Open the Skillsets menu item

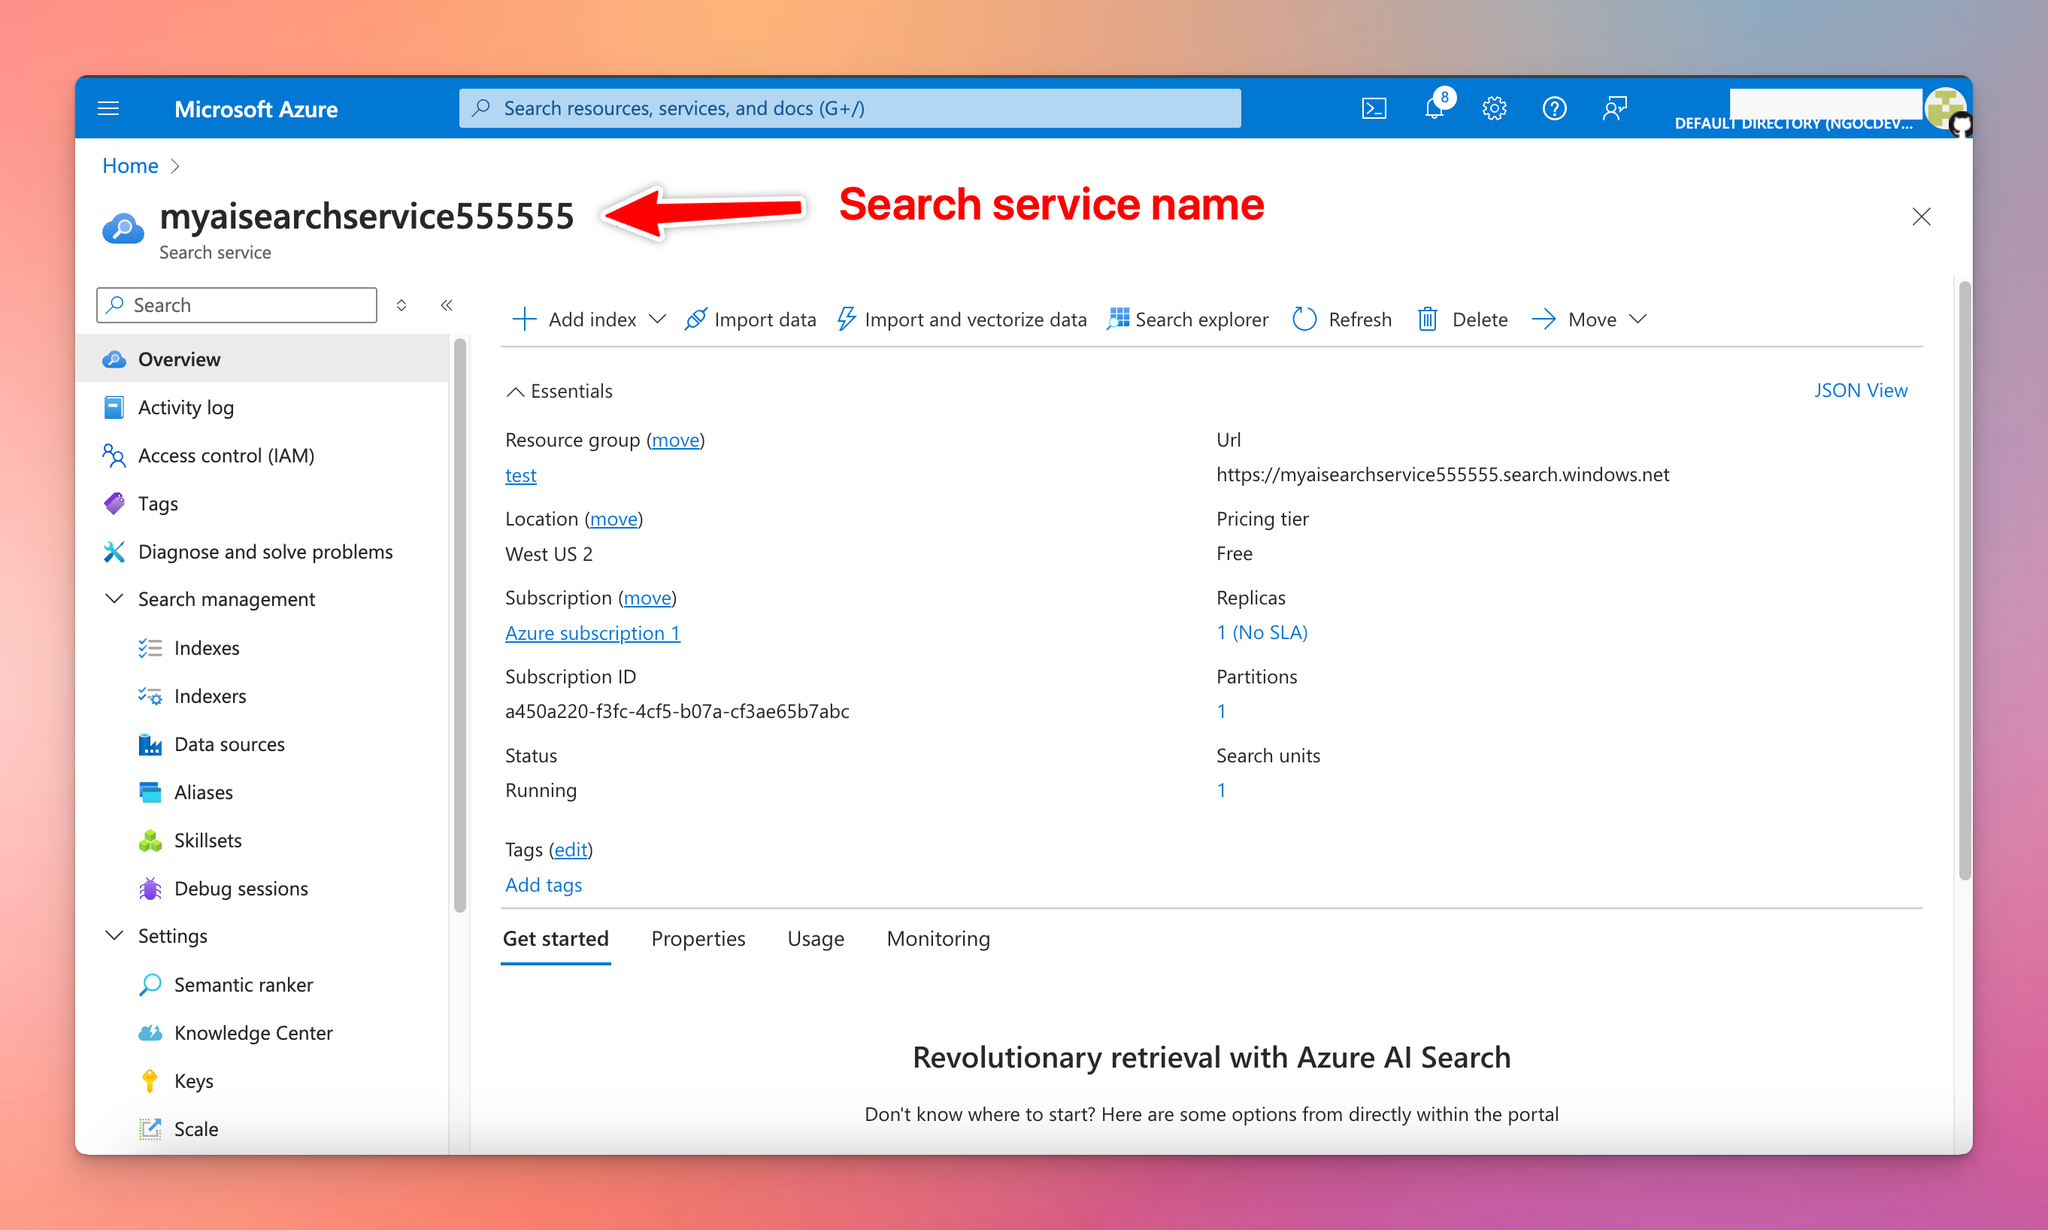coord(205,838)
